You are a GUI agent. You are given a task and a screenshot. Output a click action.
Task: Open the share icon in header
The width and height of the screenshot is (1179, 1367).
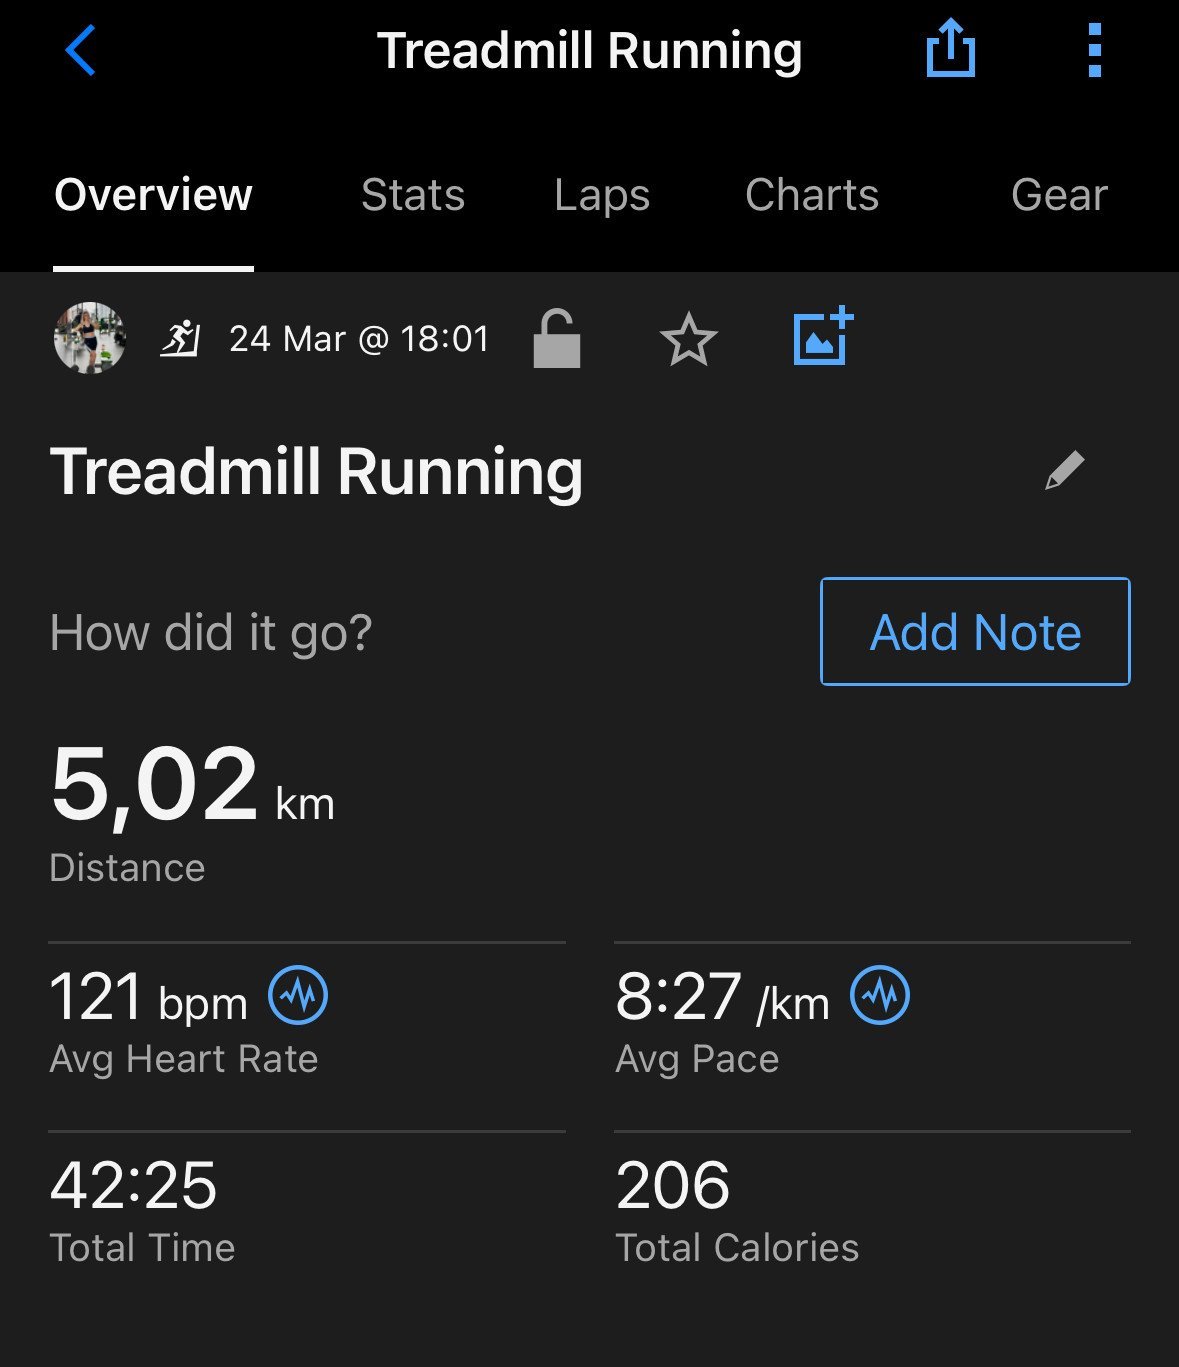[950, 49]
